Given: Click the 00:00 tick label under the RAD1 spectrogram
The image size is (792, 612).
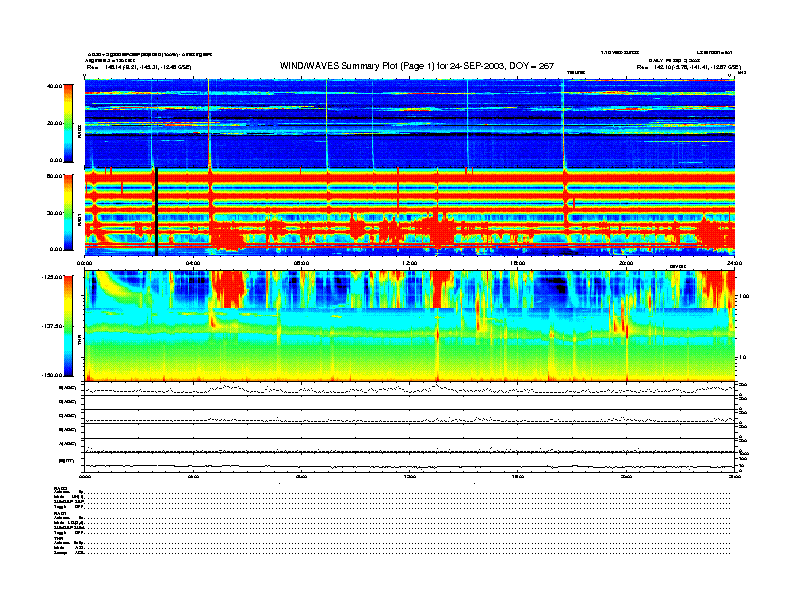Looking at the screenshot, I should pyautogui.click(x=84, y=263).
